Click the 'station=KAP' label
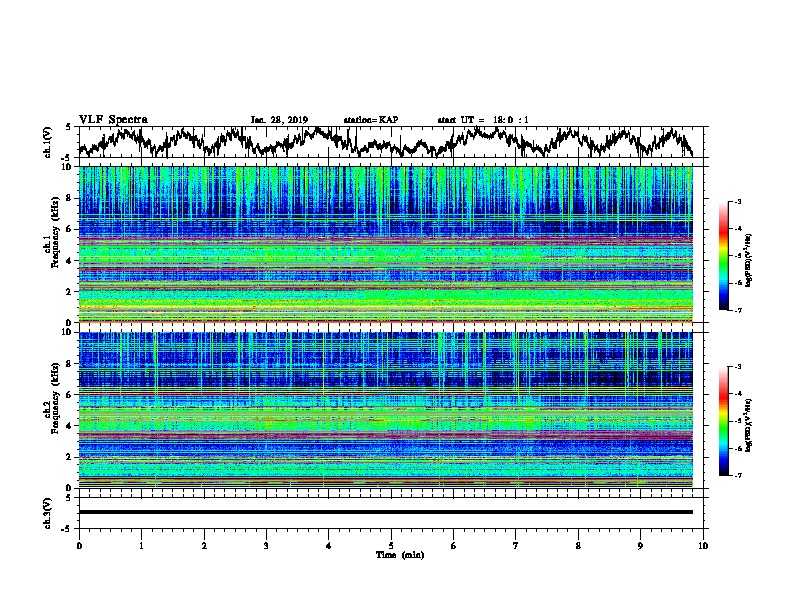Image resolution: width=792 pixels, height=612 pixels. [x=371, y=120]
